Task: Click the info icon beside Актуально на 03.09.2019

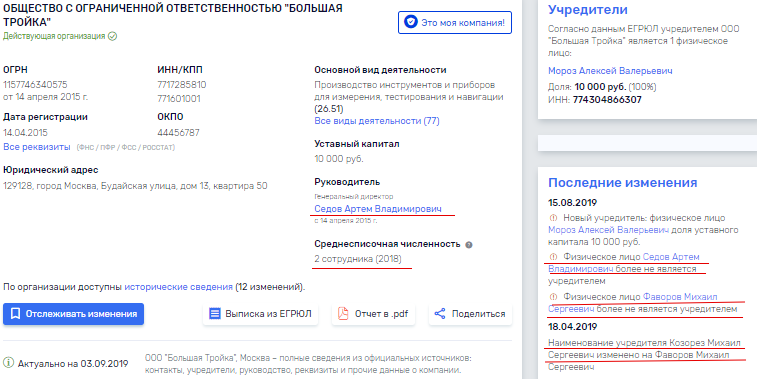Action: (x=8, y=362)
